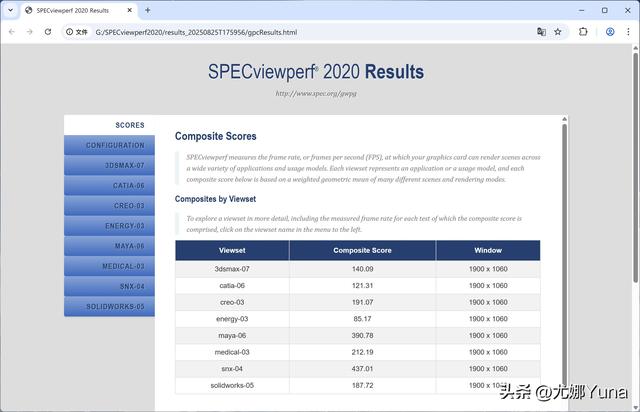Screen dimensions: 640x412
Task: Click the Composite Scores heading
Action: (x=216, y=136)
